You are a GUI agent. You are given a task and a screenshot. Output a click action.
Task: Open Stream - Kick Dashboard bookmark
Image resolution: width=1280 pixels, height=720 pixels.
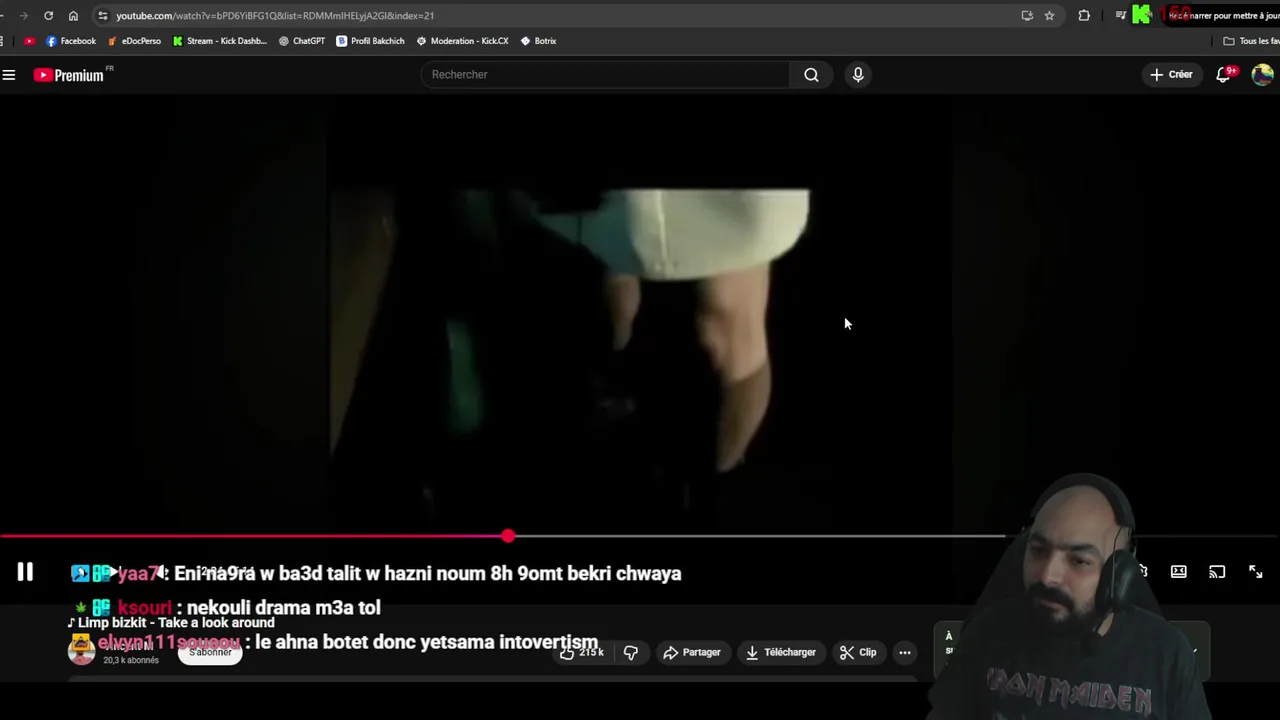(219, 41)
